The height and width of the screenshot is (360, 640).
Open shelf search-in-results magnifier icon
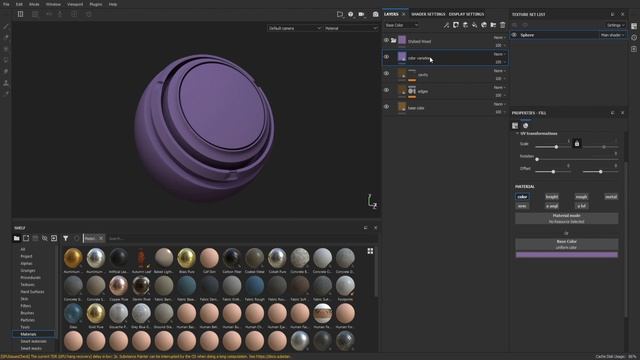coord(44,238)
